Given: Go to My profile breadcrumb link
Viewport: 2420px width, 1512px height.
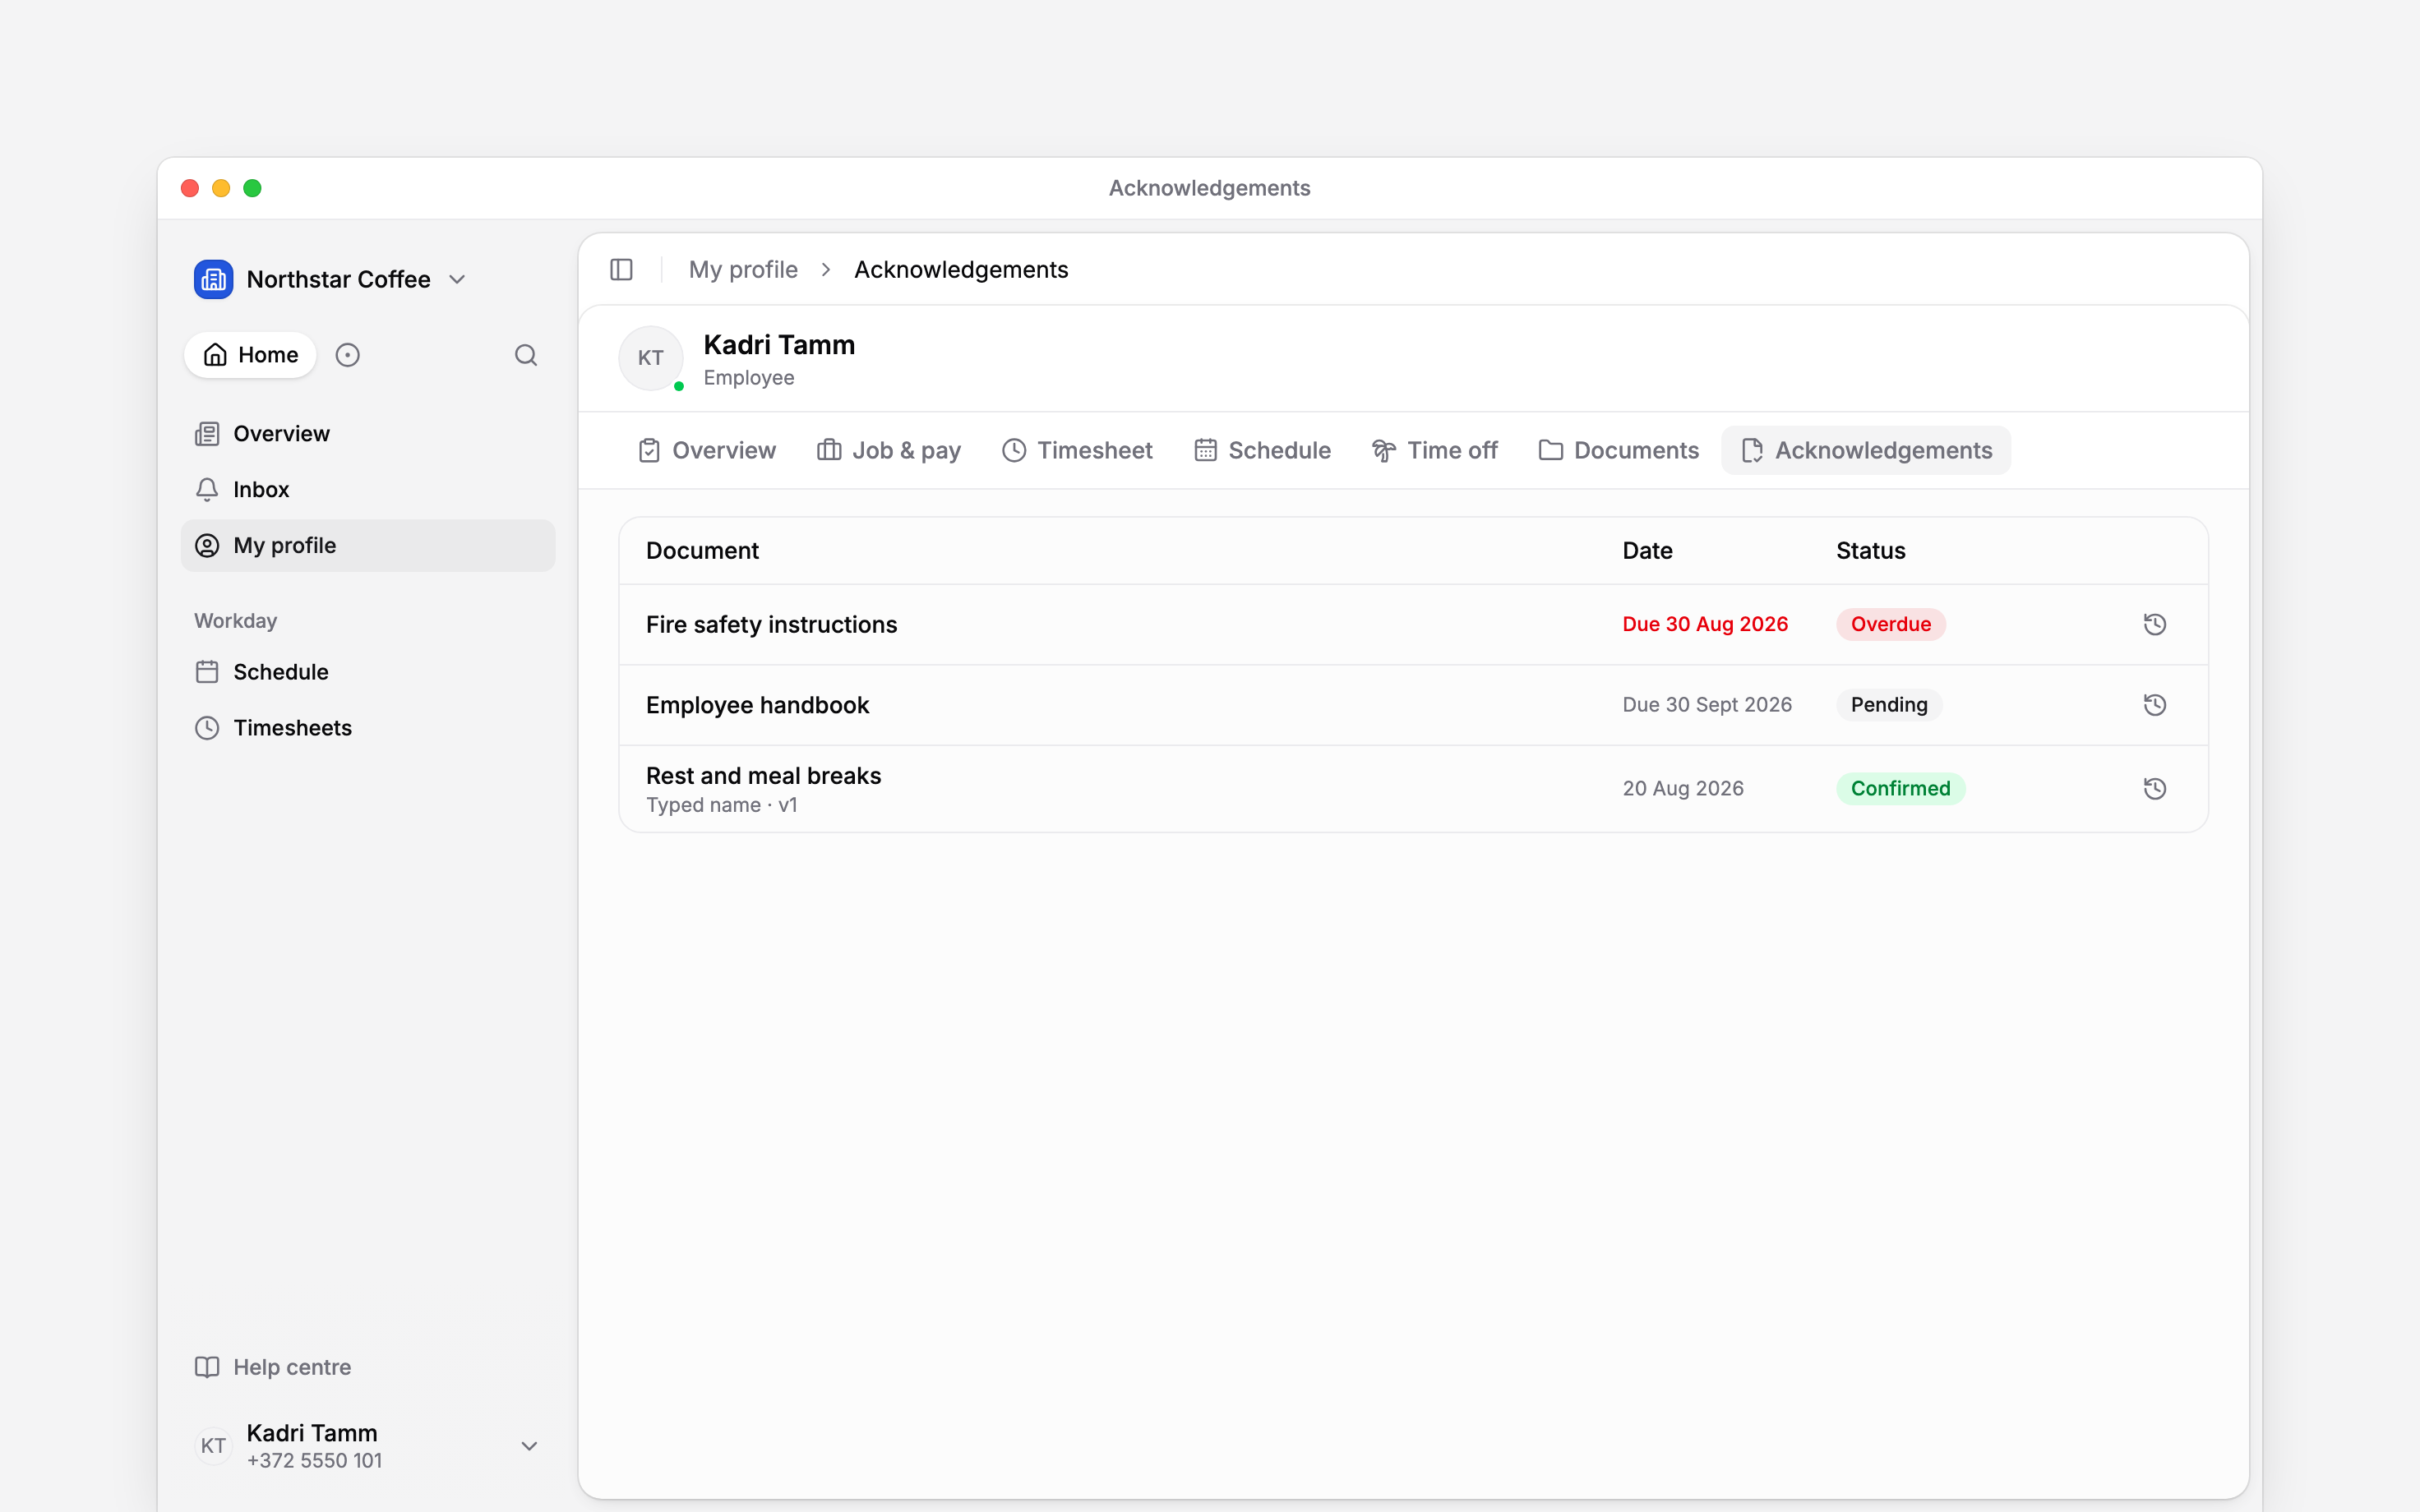Looking at the screenshot, I should point(743,270).
